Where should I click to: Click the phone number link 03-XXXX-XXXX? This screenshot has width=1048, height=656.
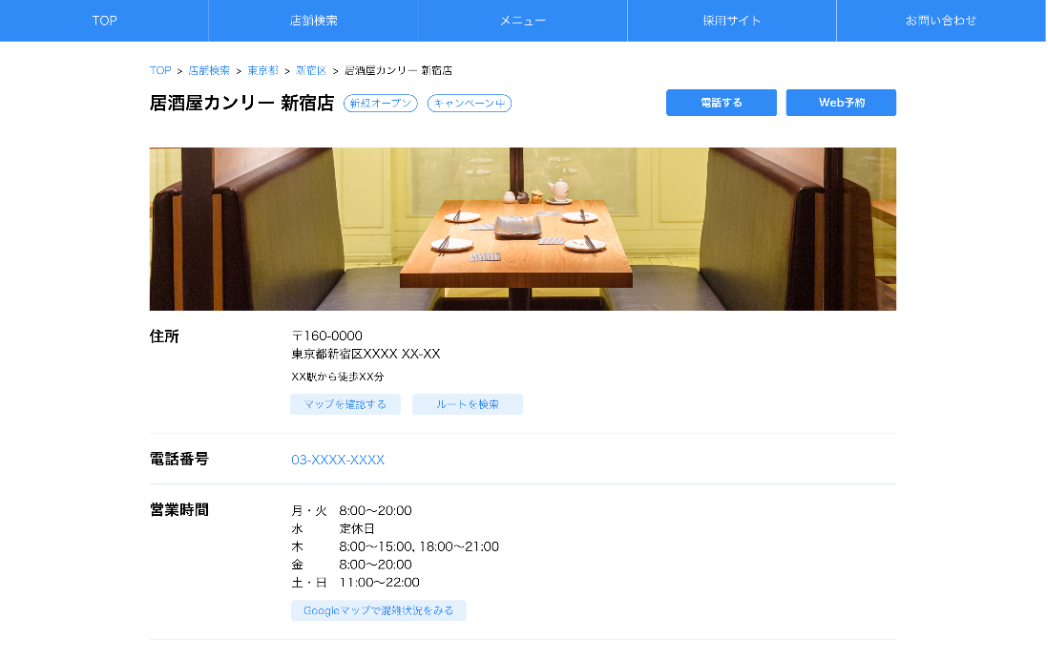click(338, 460)
